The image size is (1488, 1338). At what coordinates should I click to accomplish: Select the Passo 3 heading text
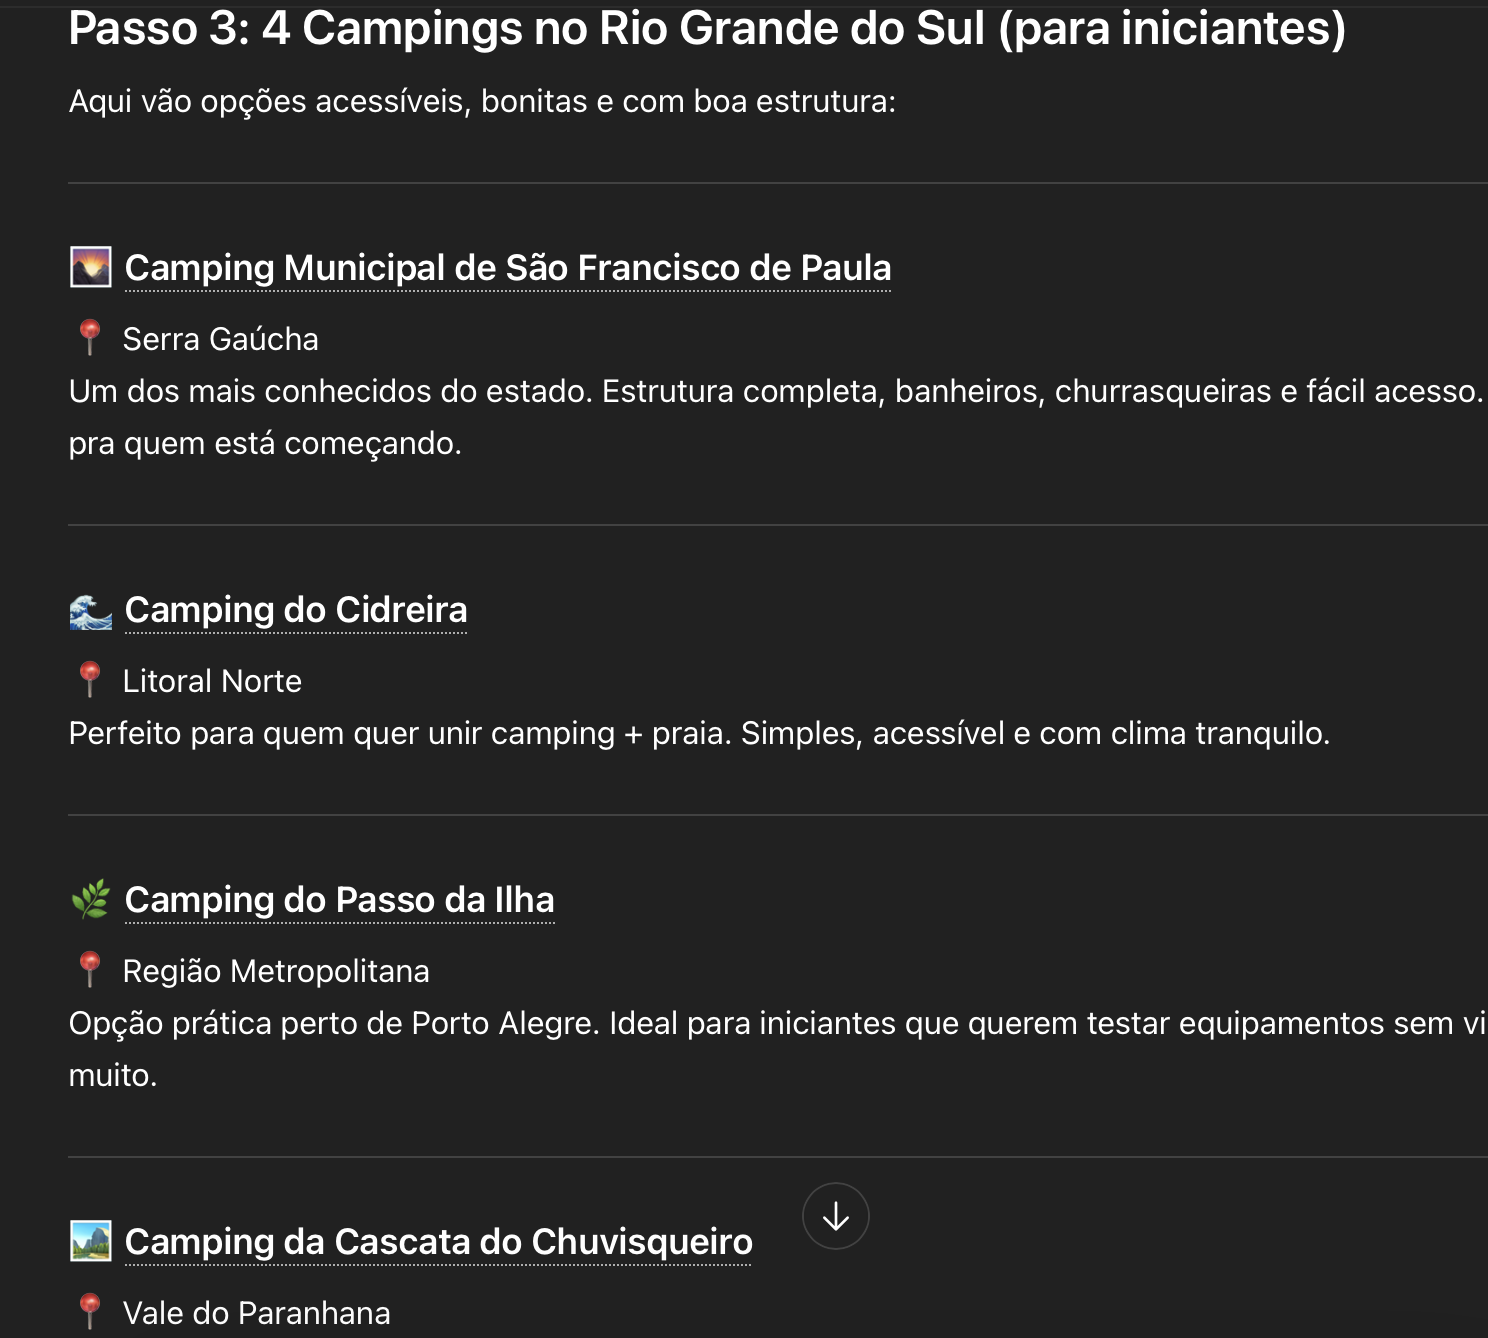tap(706, 29)
